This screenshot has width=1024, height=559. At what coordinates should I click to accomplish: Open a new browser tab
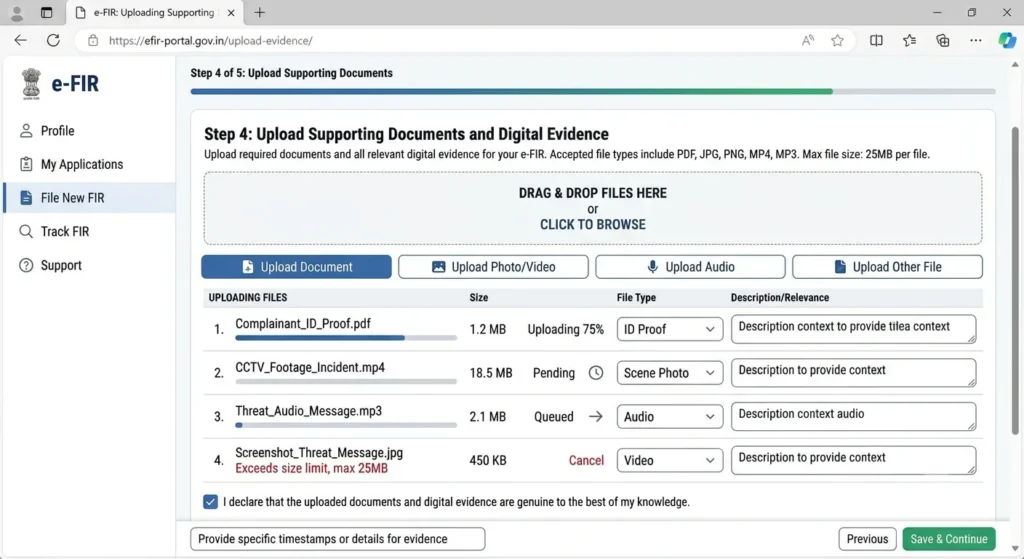point(260,12)
